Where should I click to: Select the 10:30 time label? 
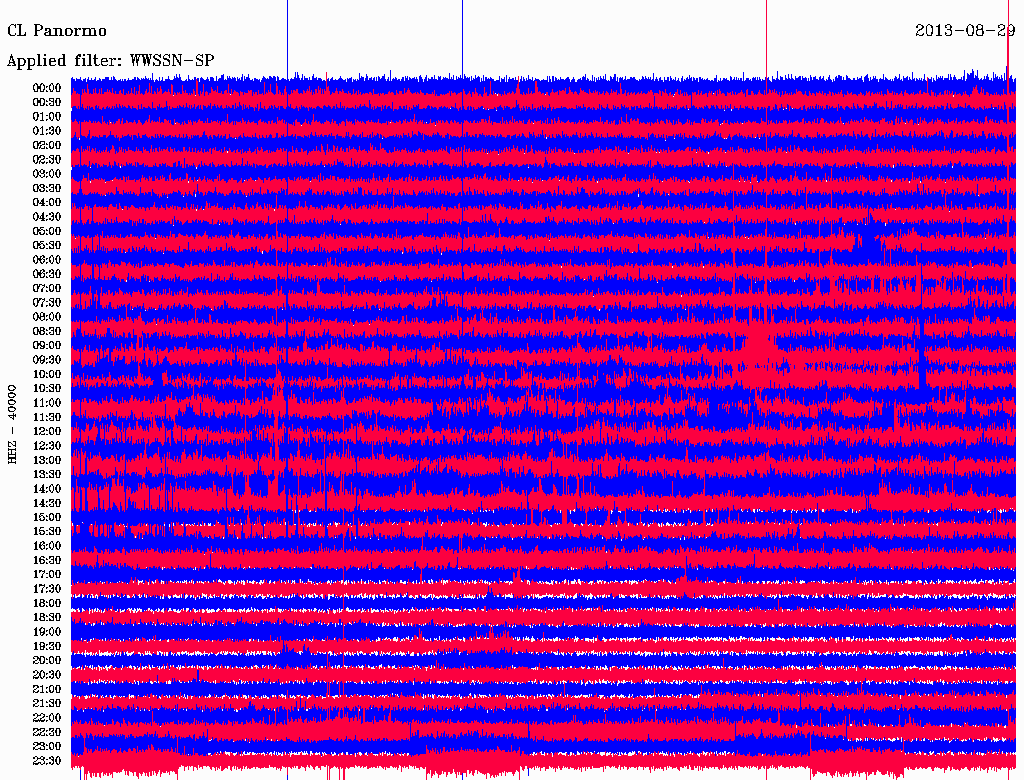pos(47,388)
